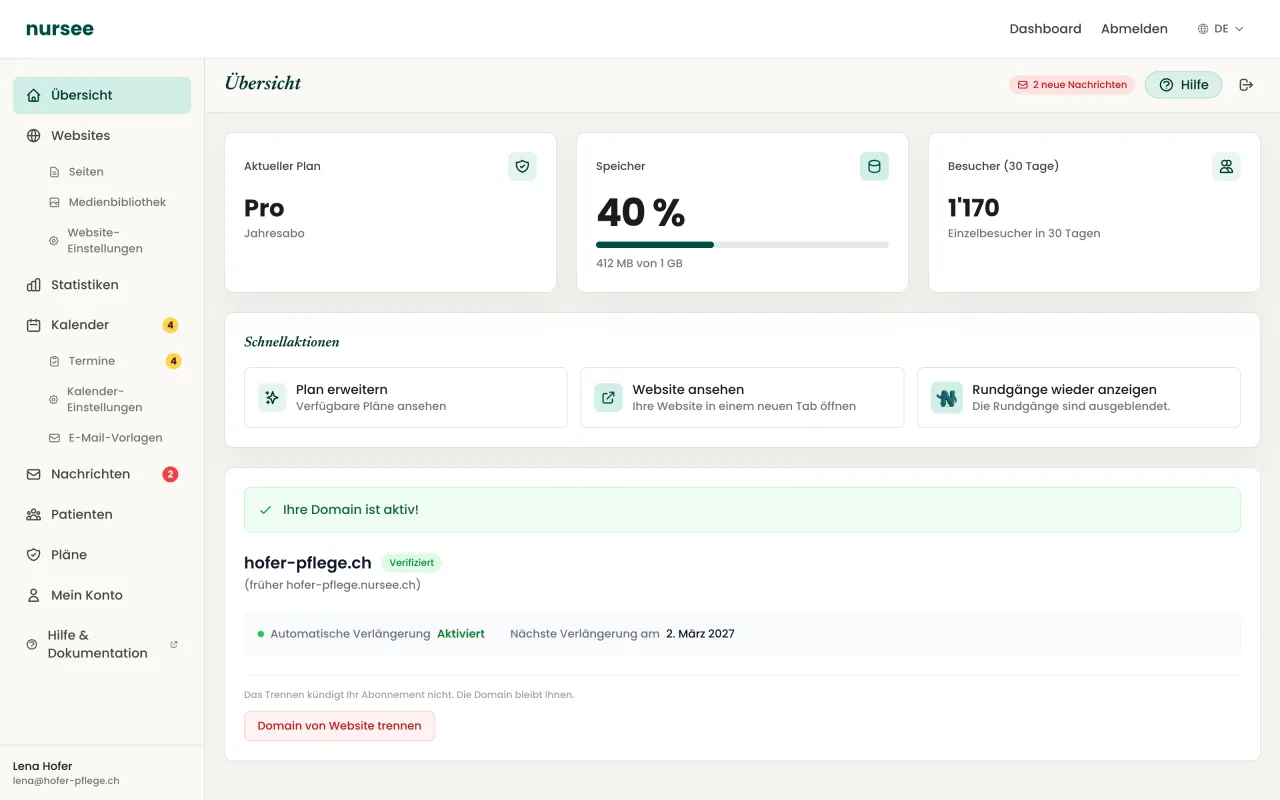Screen dimensions: 1280x800
Task: Click the mascot icon on Rundgänge wieder anzeigen
Action: tap(947, 397)
